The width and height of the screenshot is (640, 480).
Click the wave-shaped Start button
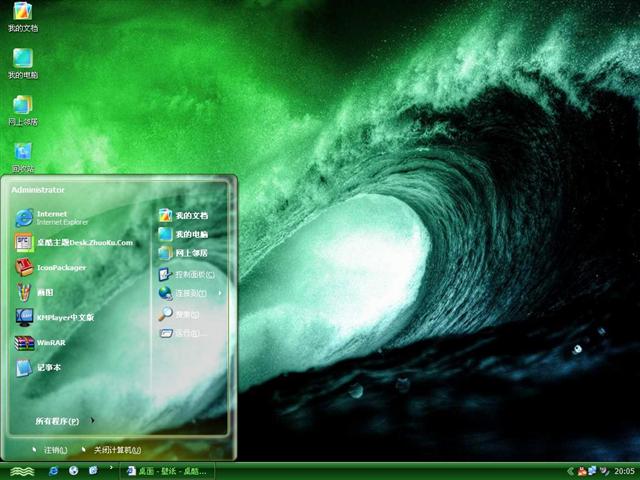(21, 471)
